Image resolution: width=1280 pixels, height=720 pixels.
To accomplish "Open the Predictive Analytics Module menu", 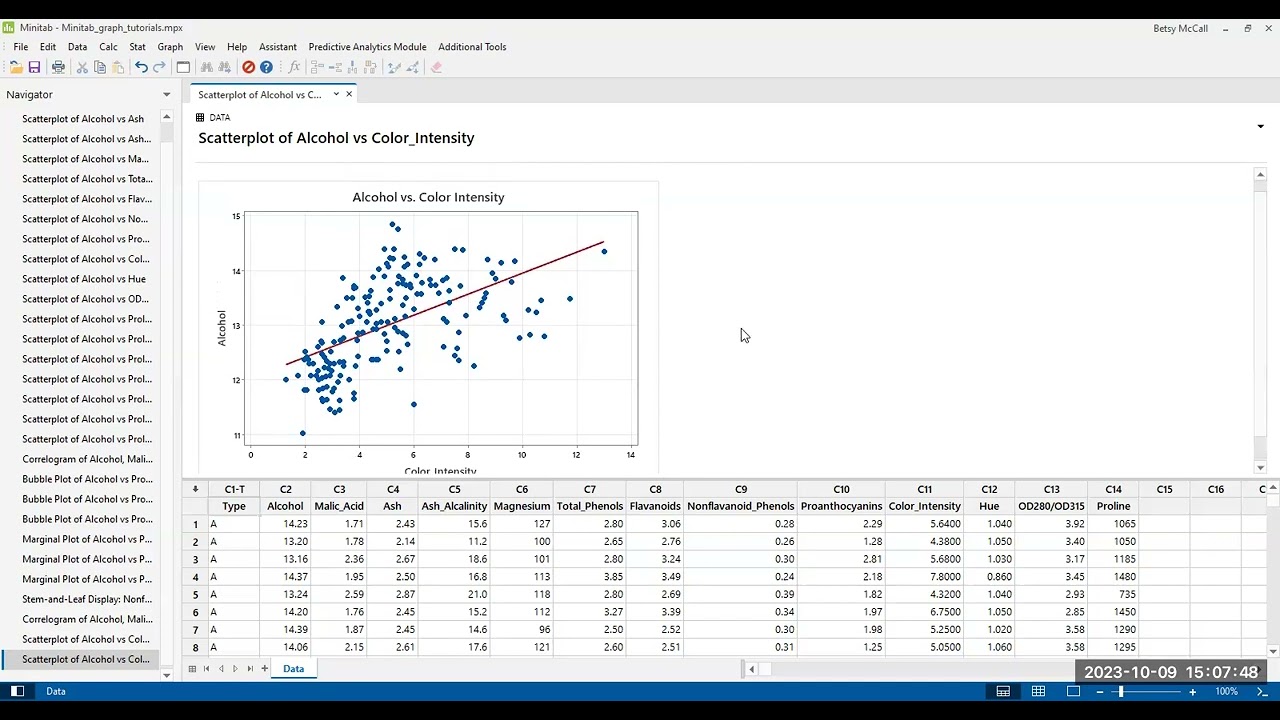I will (x=367, y=47).
